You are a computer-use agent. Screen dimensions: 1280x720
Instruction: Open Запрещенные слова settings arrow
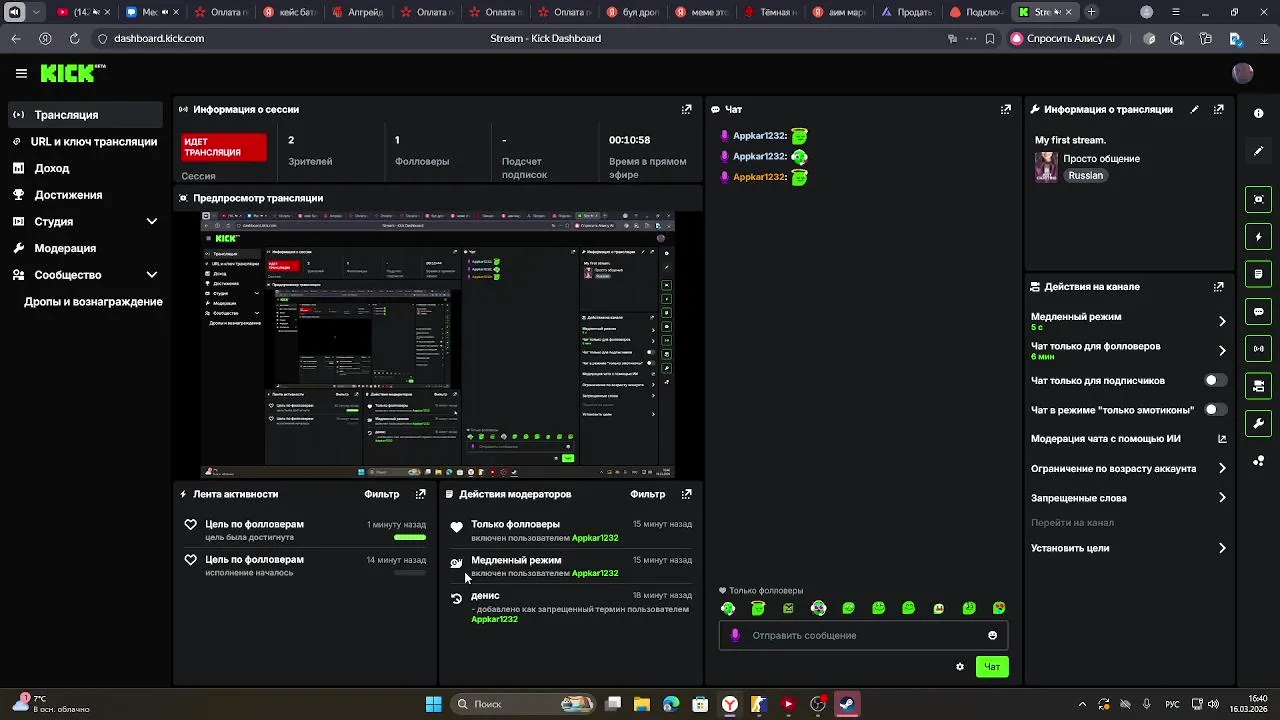pyautogui.click(x=1222, y=497)
